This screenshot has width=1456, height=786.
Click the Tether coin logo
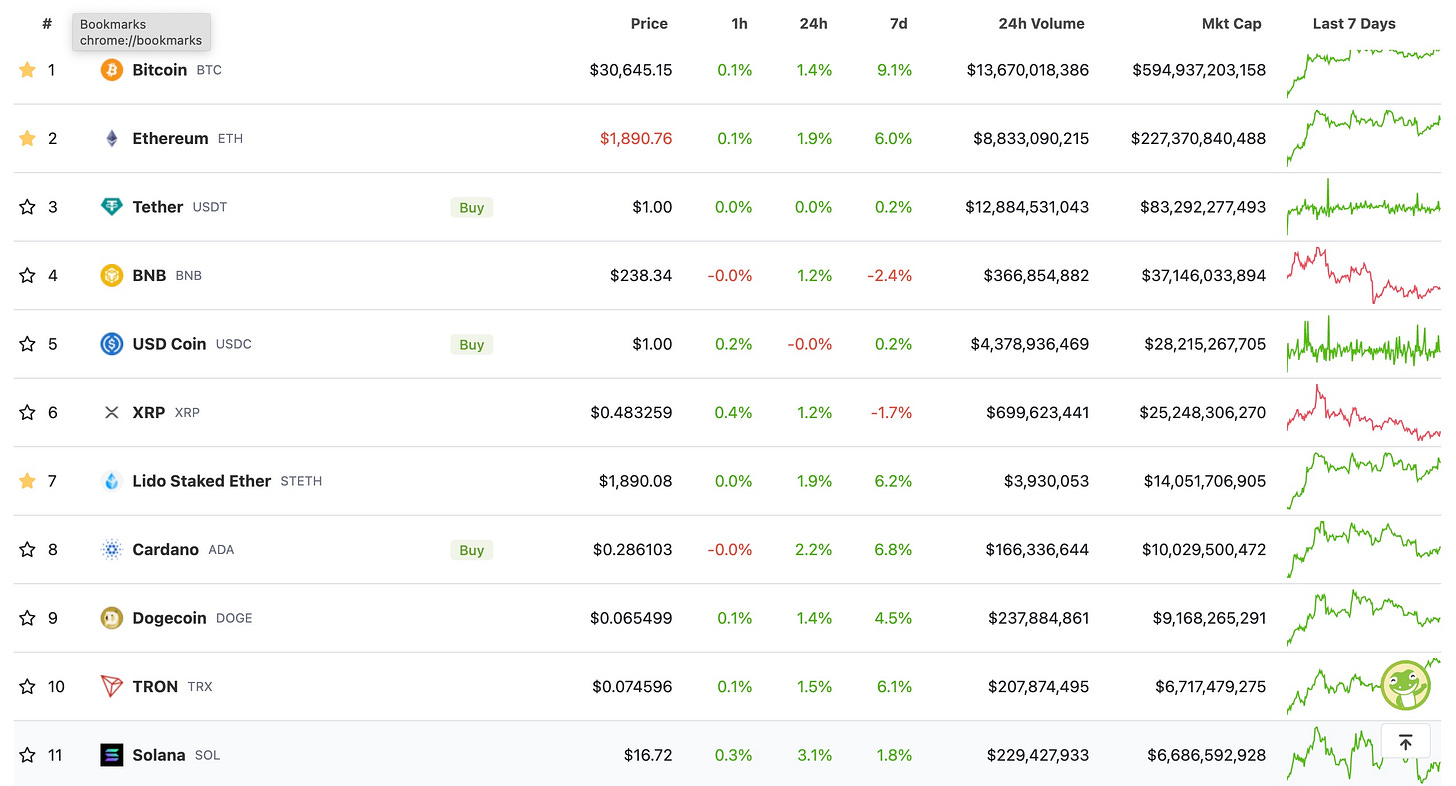tap(112, 207)
